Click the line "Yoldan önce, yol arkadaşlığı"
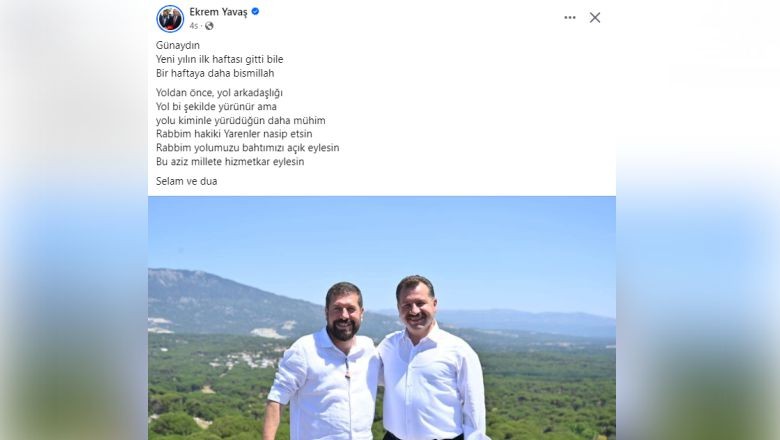 click(219, 92)
